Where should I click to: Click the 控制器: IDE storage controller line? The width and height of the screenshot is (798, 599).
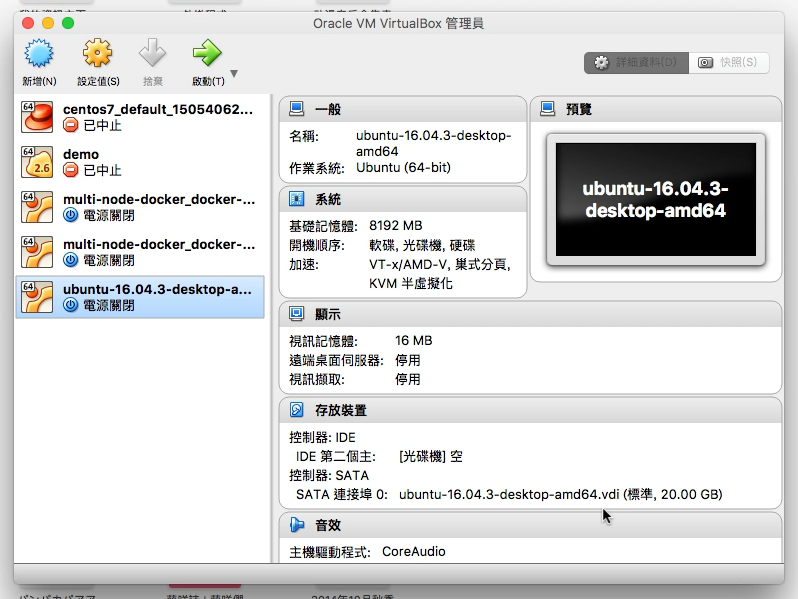click(x=322, y=437)
